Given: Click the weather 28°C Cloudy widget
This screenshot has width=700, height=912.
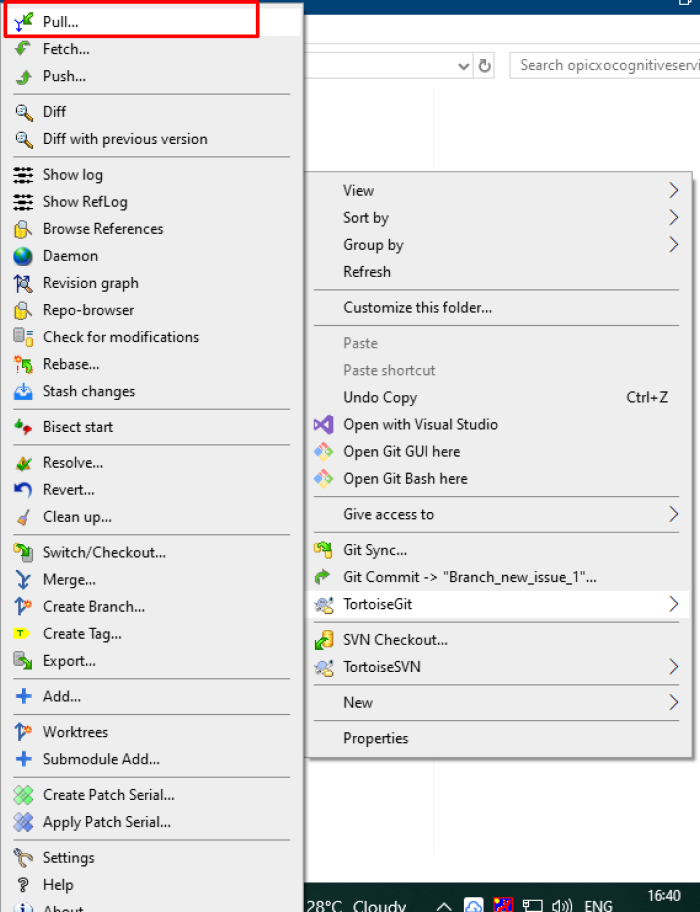Looking at the screenshot, I should [356, 906].
